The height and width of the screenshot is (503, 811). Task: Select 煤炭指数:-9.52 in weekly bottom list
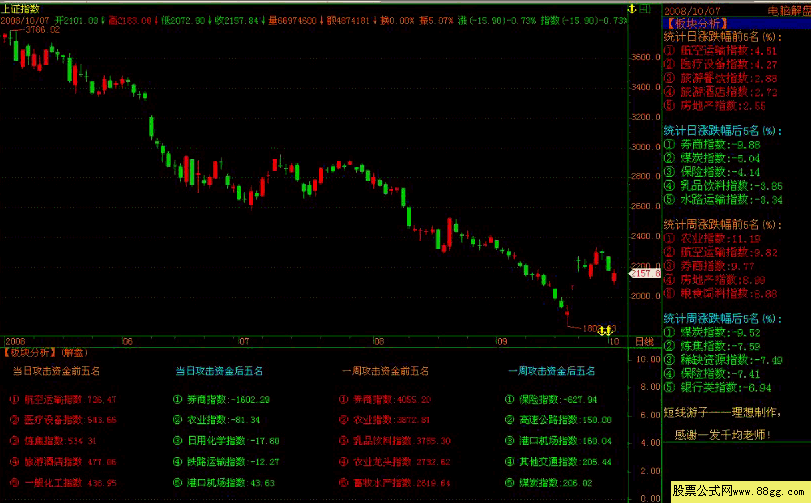[712, 332]
